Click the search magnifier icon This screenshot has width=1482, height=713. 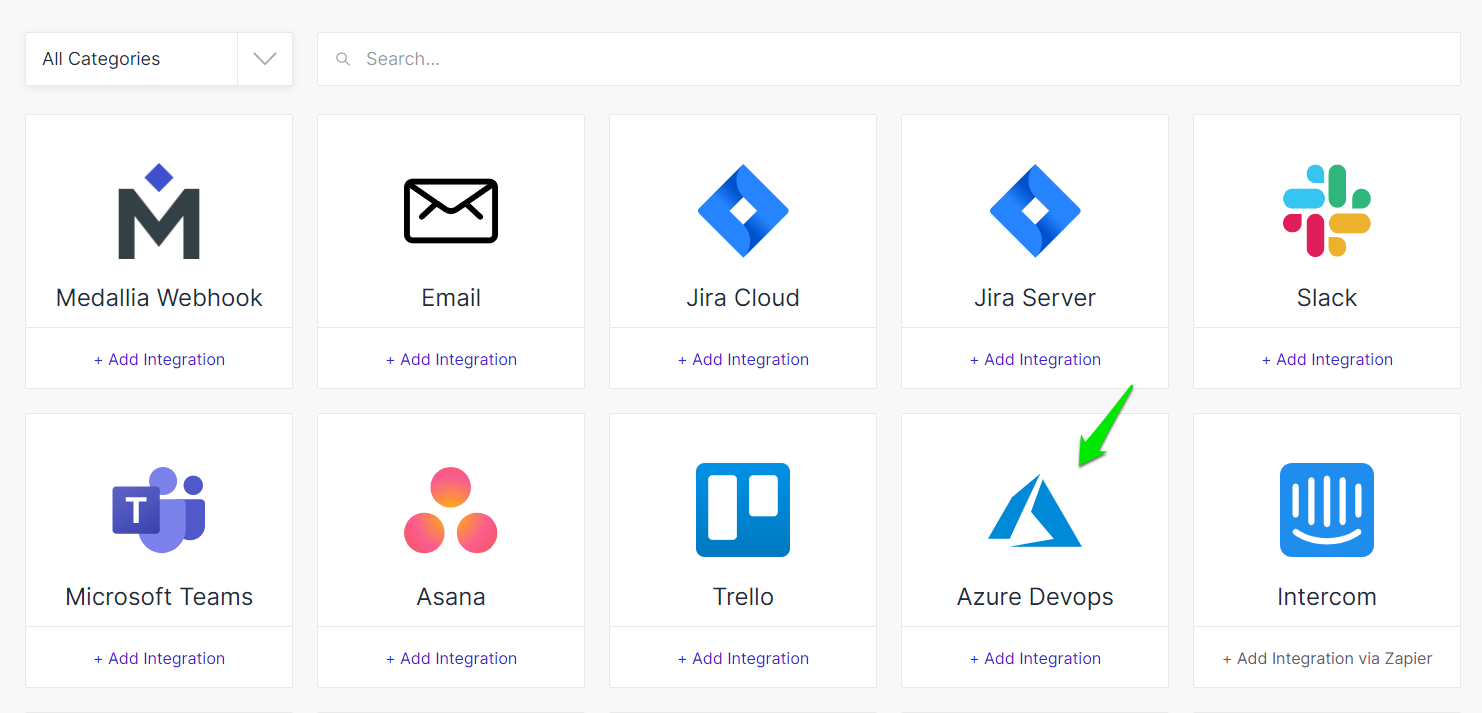[x=343, y=59]
